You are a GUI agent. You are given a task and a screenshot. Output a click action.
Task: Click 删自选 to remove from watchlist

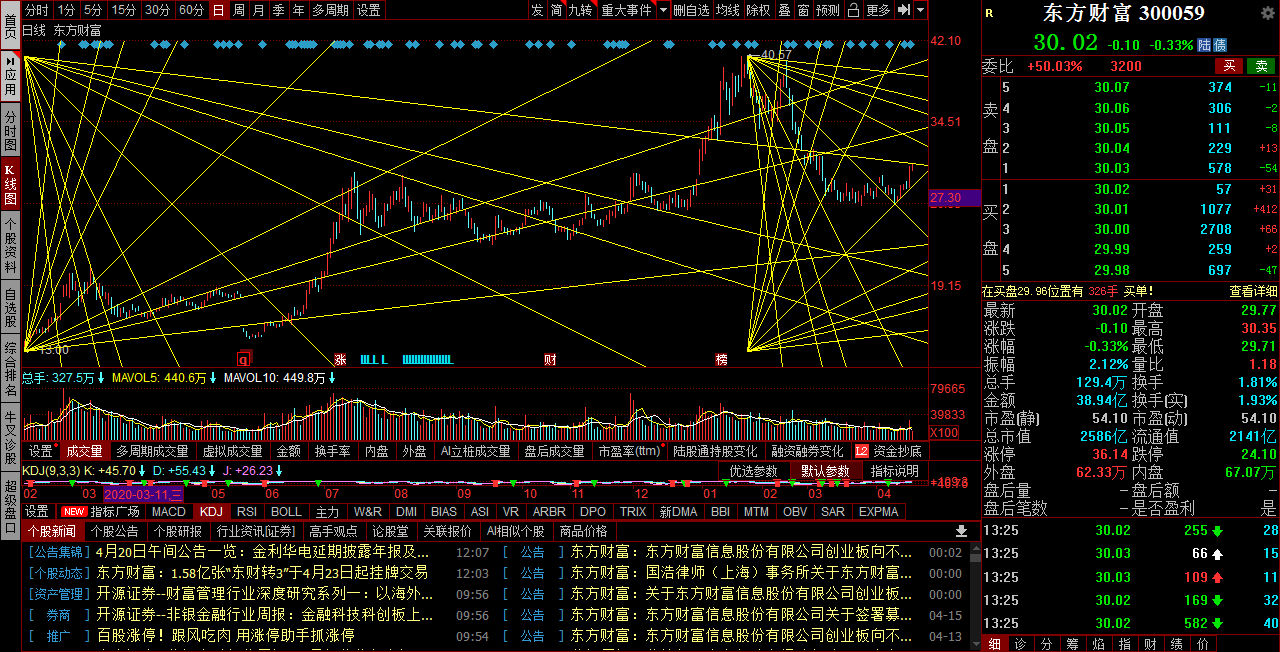pos(691,10)
